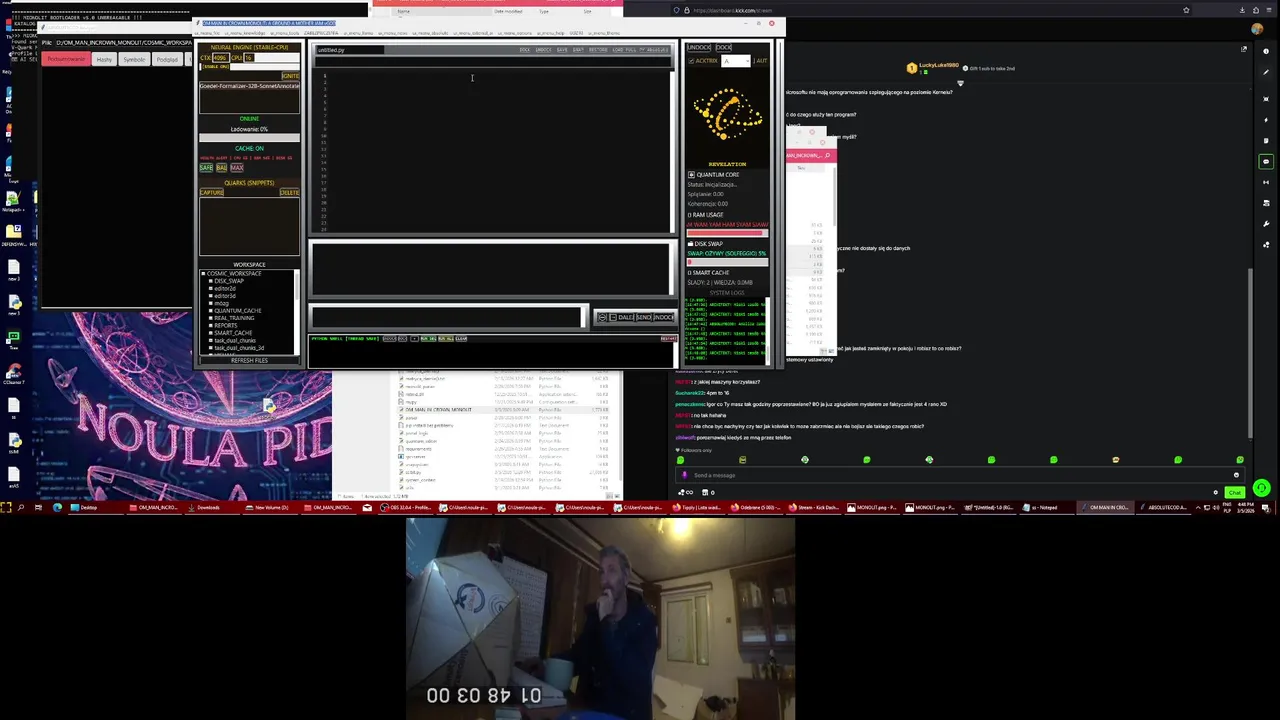Click the SEND button
Image resolution: width=1280 pixels, height=720 pixels.
click(x=644, y=317)
